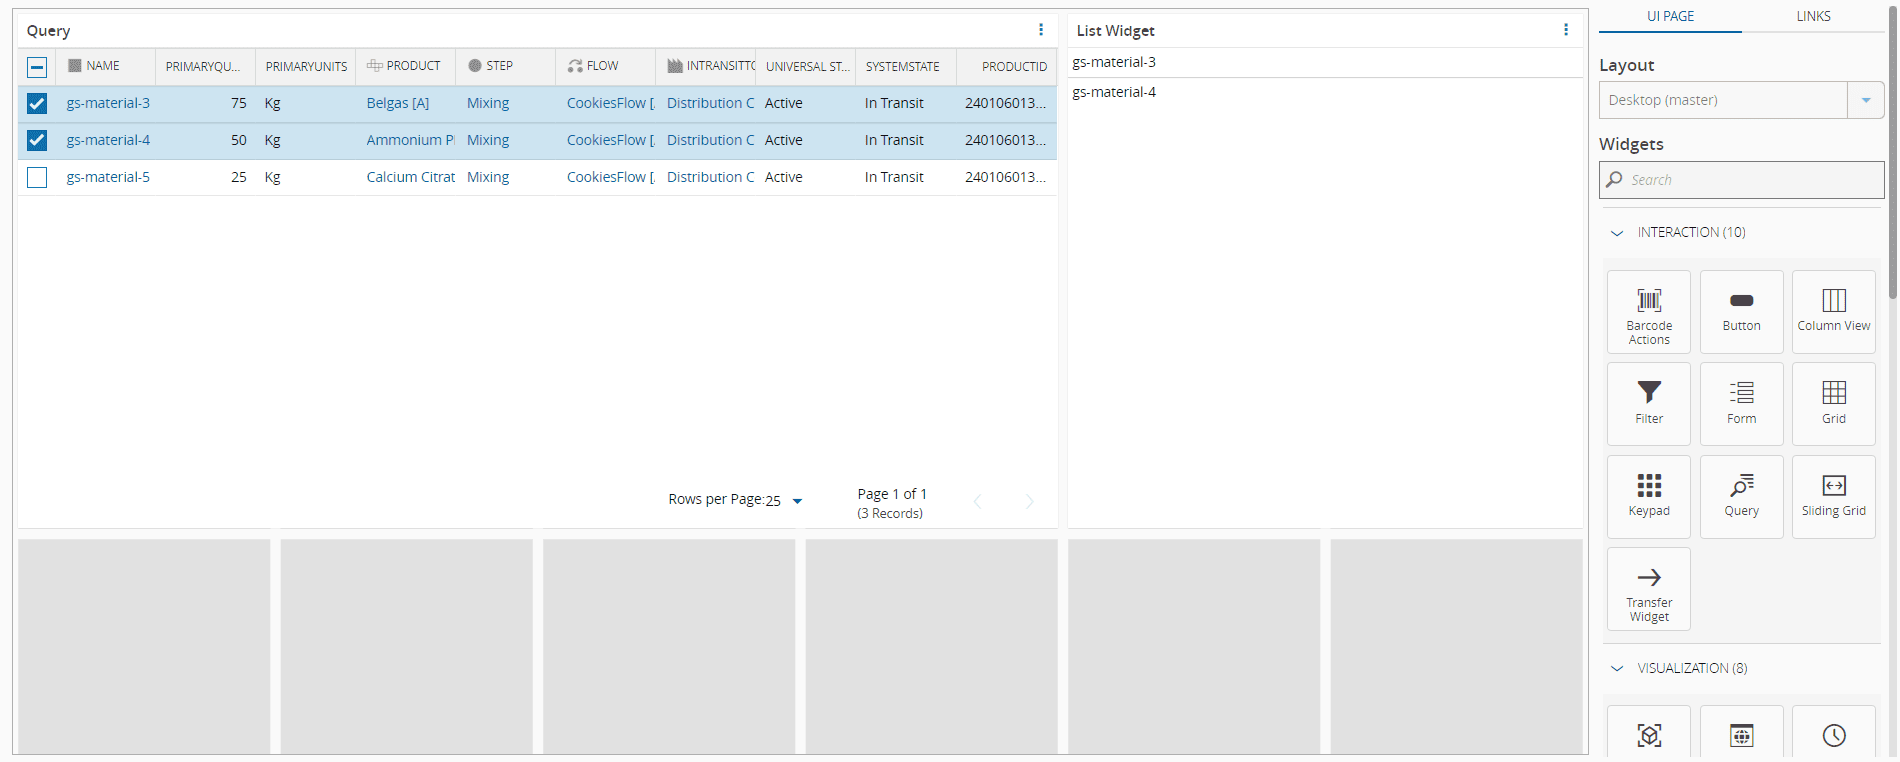The height and width of the screenshot is (762, 1900).
Task: Uncheck the gs-material-3 row checkbox
Action: (x=37, y=104)
